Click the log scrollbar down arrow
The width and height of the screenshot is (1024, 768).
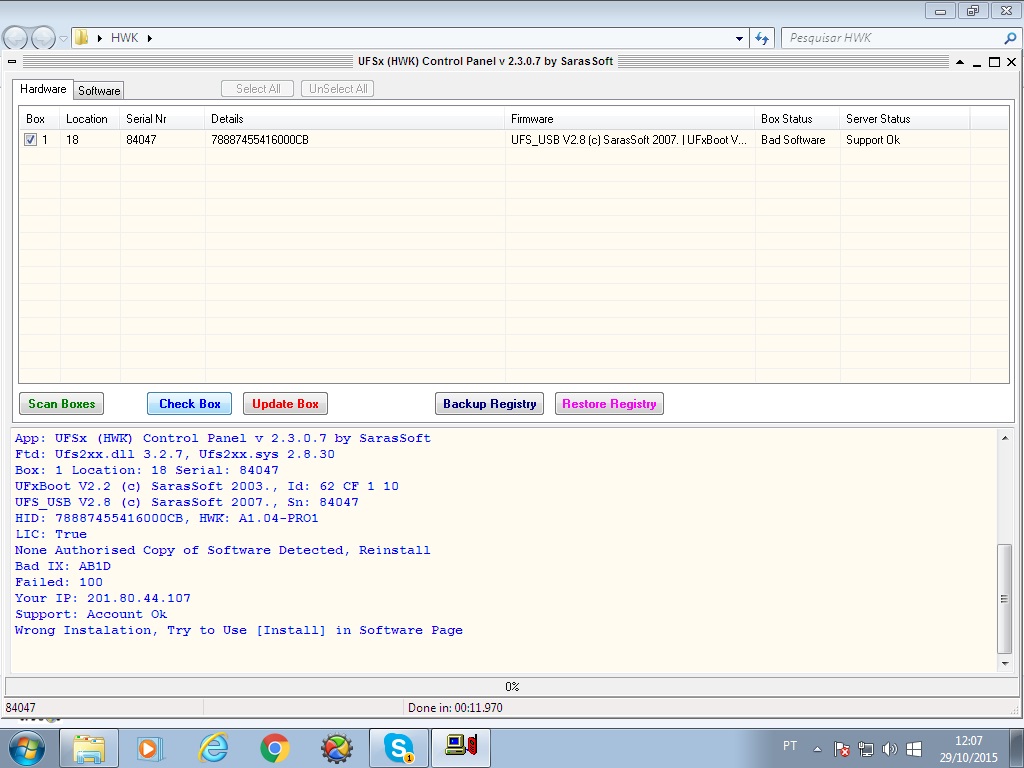pyautogui.click(x=1005, y=664)
